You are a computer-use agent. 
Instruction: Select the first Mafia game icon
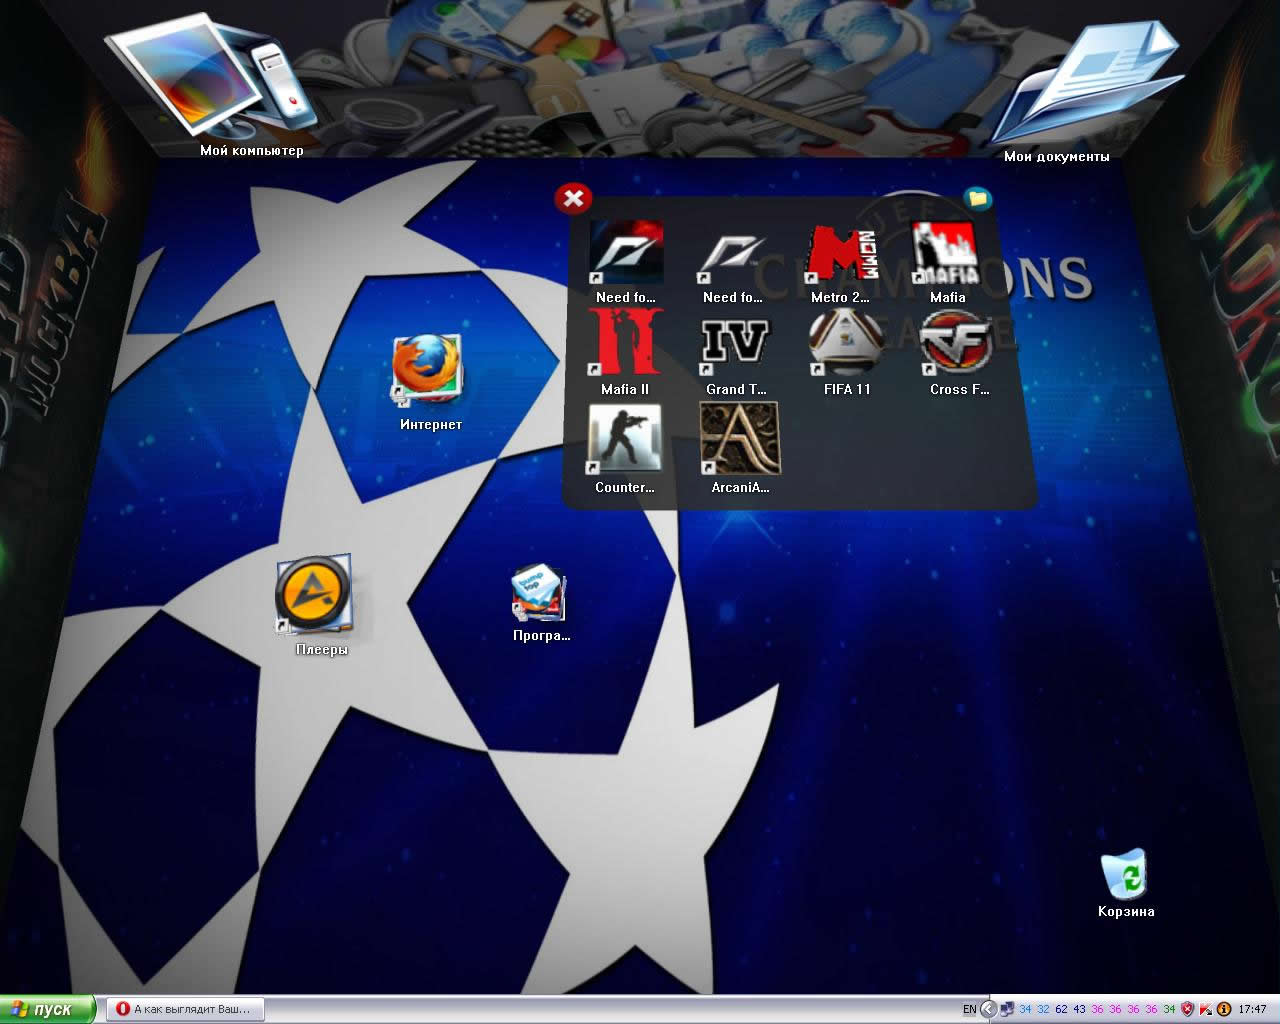946,255
